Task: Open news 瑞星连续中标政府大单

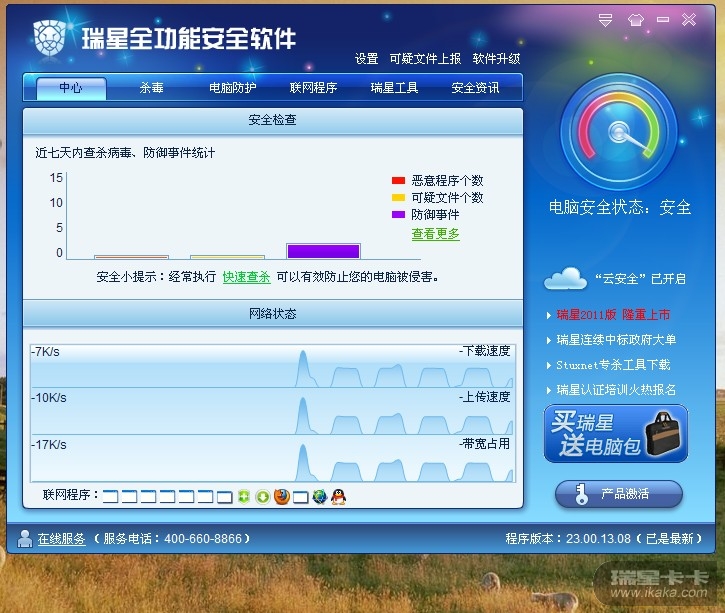Action: pyautogui.click(x=616, y=340)
